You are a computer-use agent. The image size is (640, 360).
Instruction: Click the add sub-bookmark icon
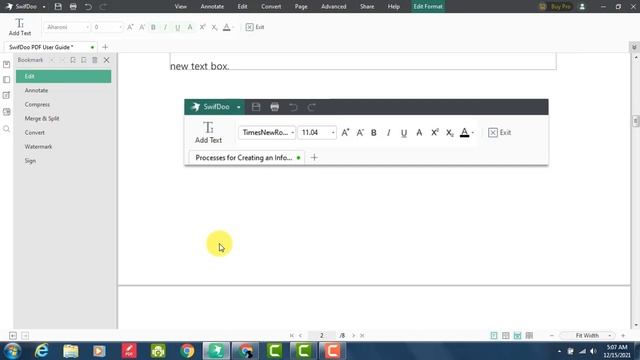(x=84, y=60)
